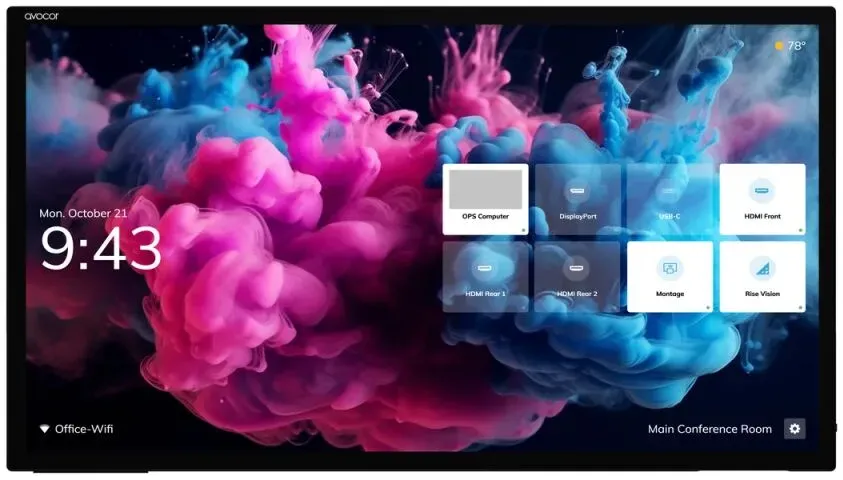Click the 78° temperature reading
This screenshot has height=480, width=843.
point(796,46)
